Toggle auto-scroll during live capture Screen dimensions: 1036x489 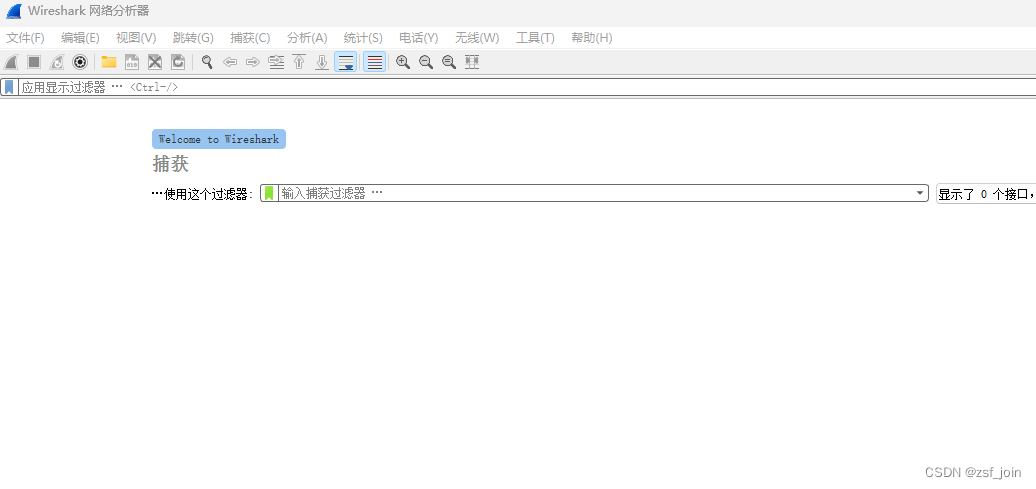[346, 62]
